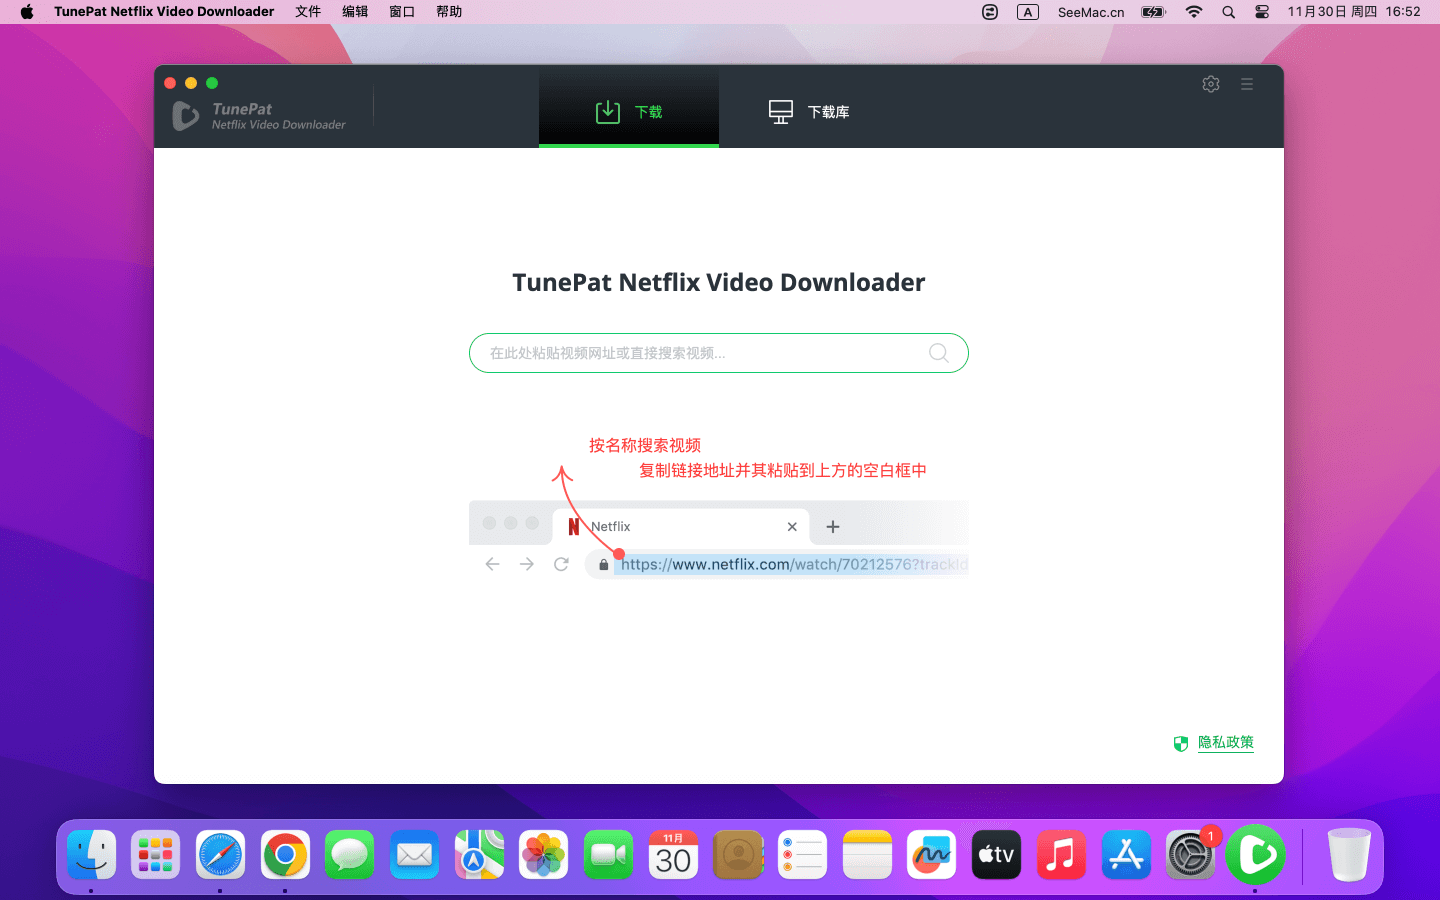Click the TunePat logo in the header

259,116
